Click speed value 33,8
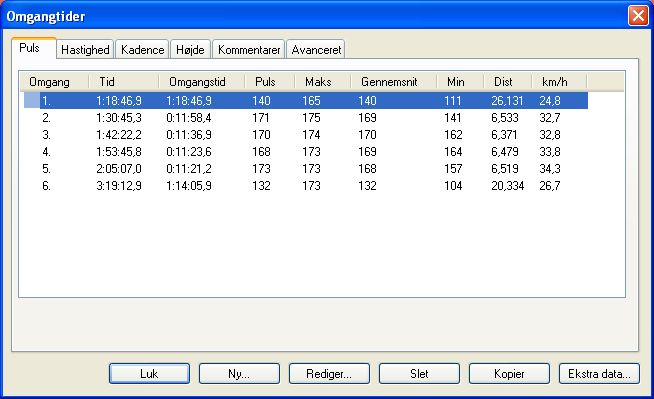The width and height of the screenshot is (654, 399). click(550, 152)
